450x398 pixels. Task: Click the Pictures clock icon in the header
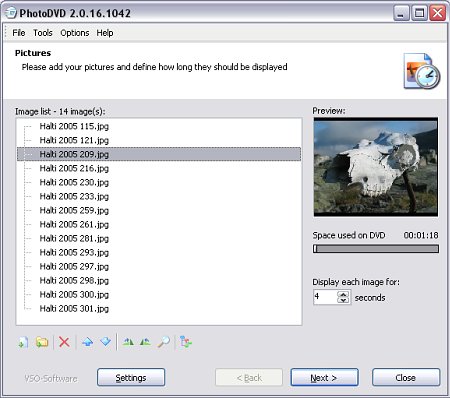(x=422, y=71)
